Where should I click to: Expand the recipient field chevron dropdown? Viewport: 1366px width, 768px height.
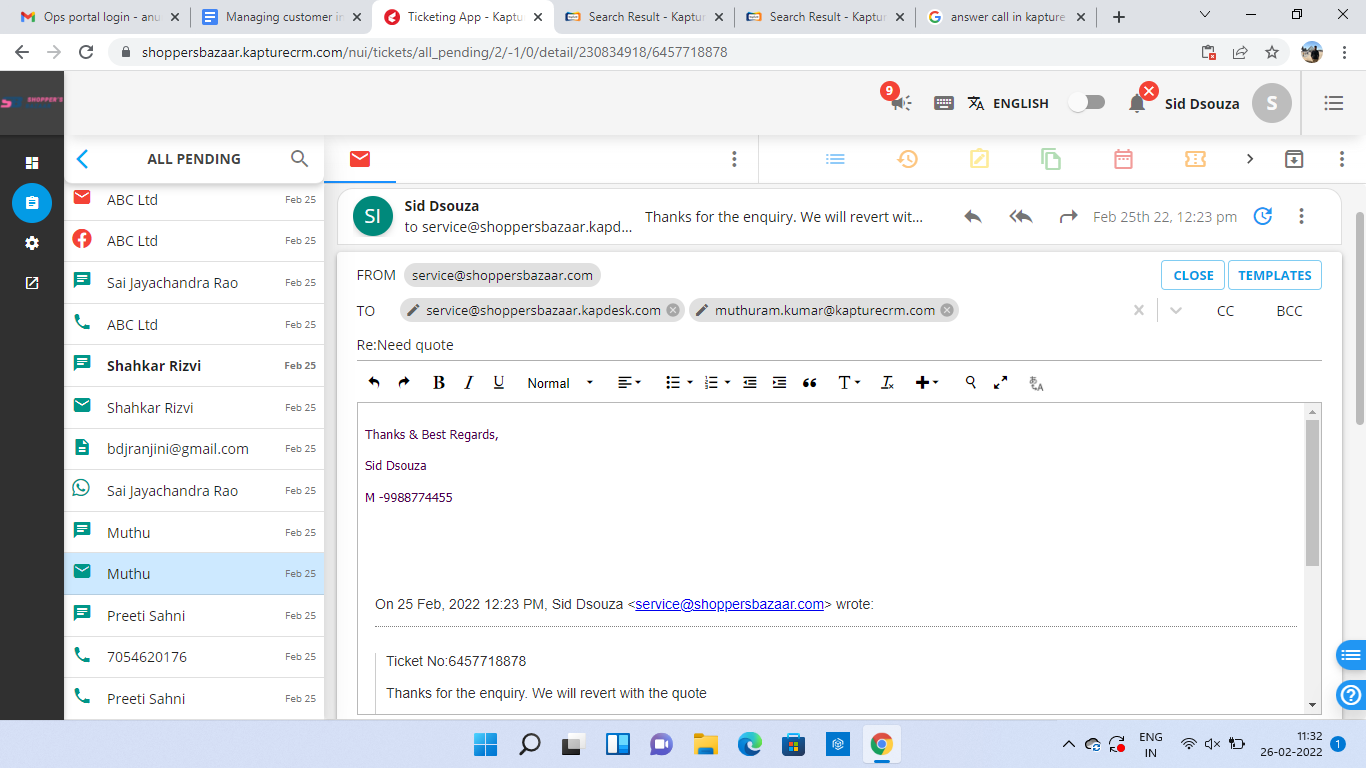(1176, 310)
